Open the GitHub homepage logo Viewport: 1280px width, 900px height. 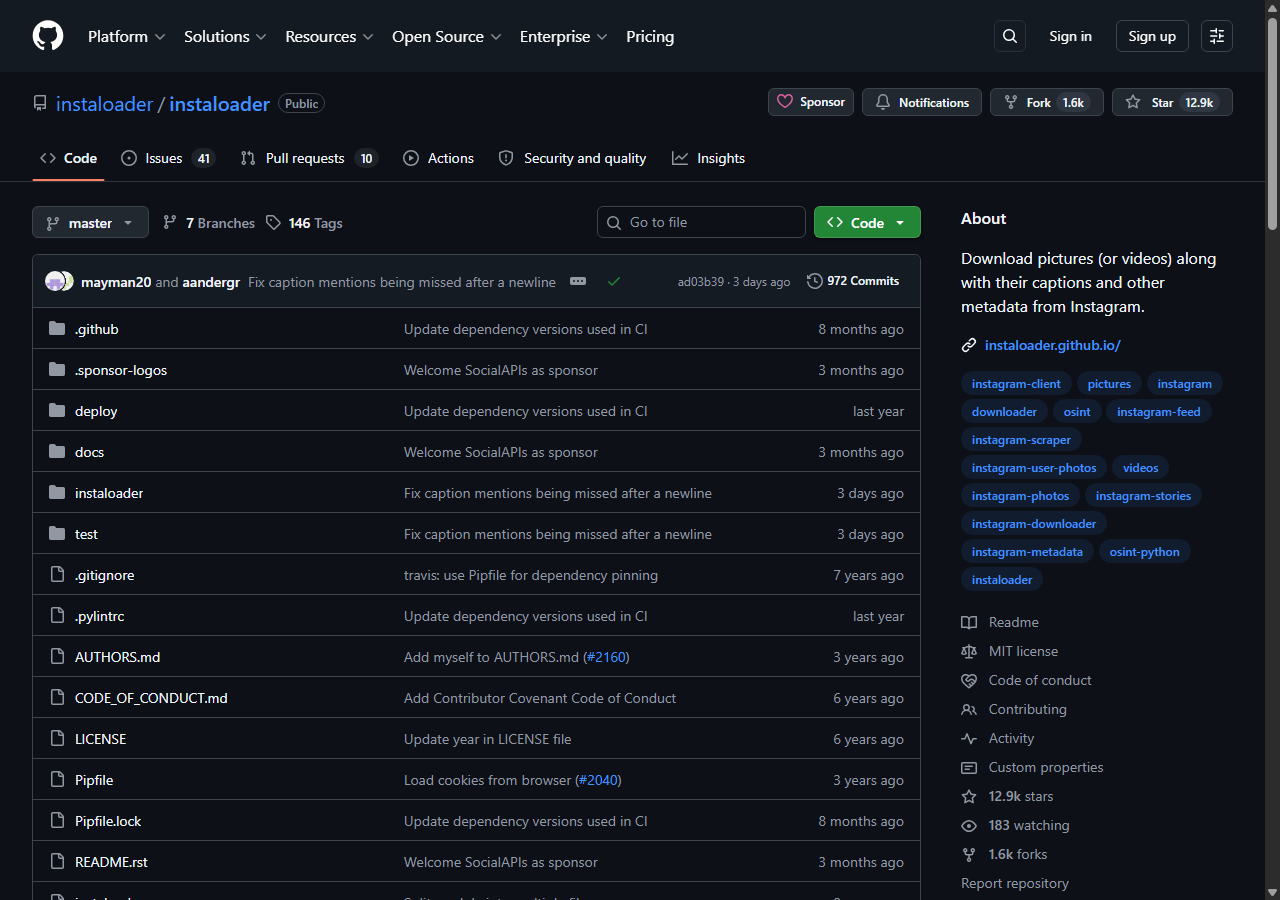[48, 36]
